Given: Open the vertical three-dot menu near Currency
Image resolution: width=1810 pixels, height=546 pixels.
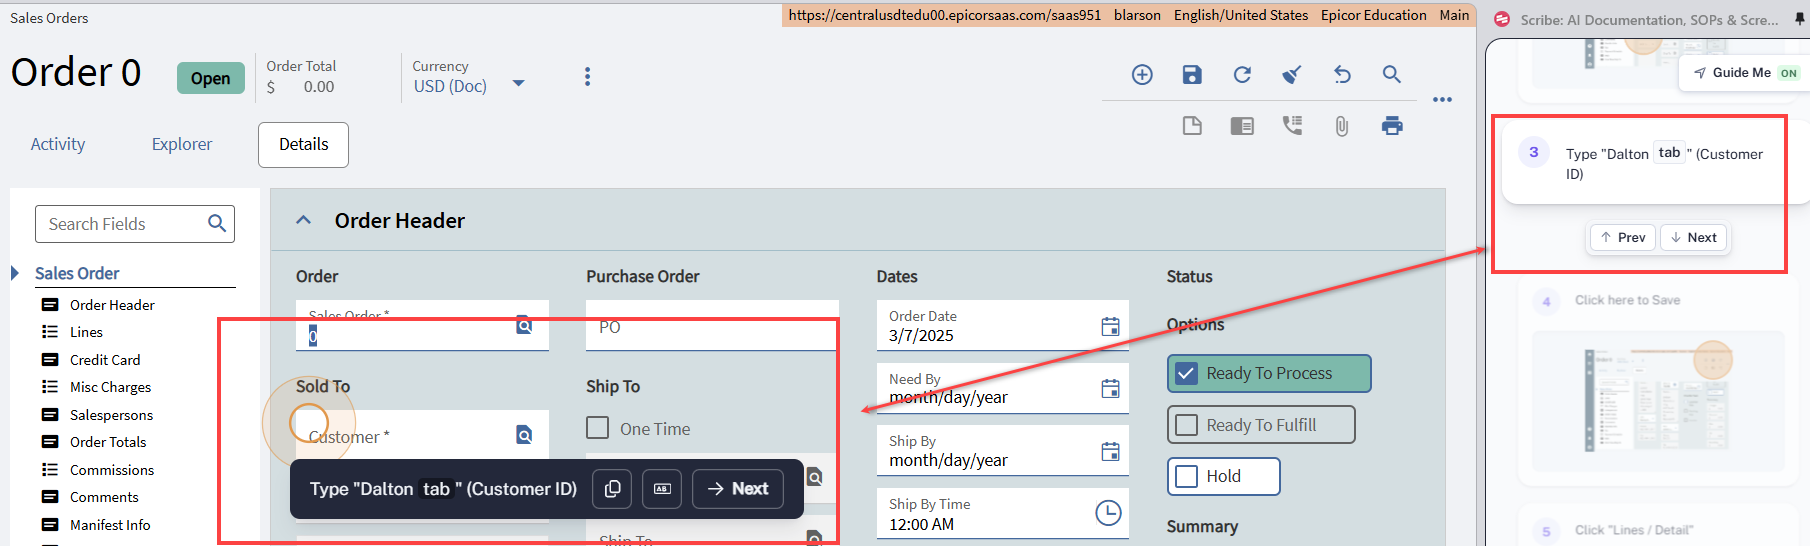Looking at the screenshot, I should pos(587,77).
